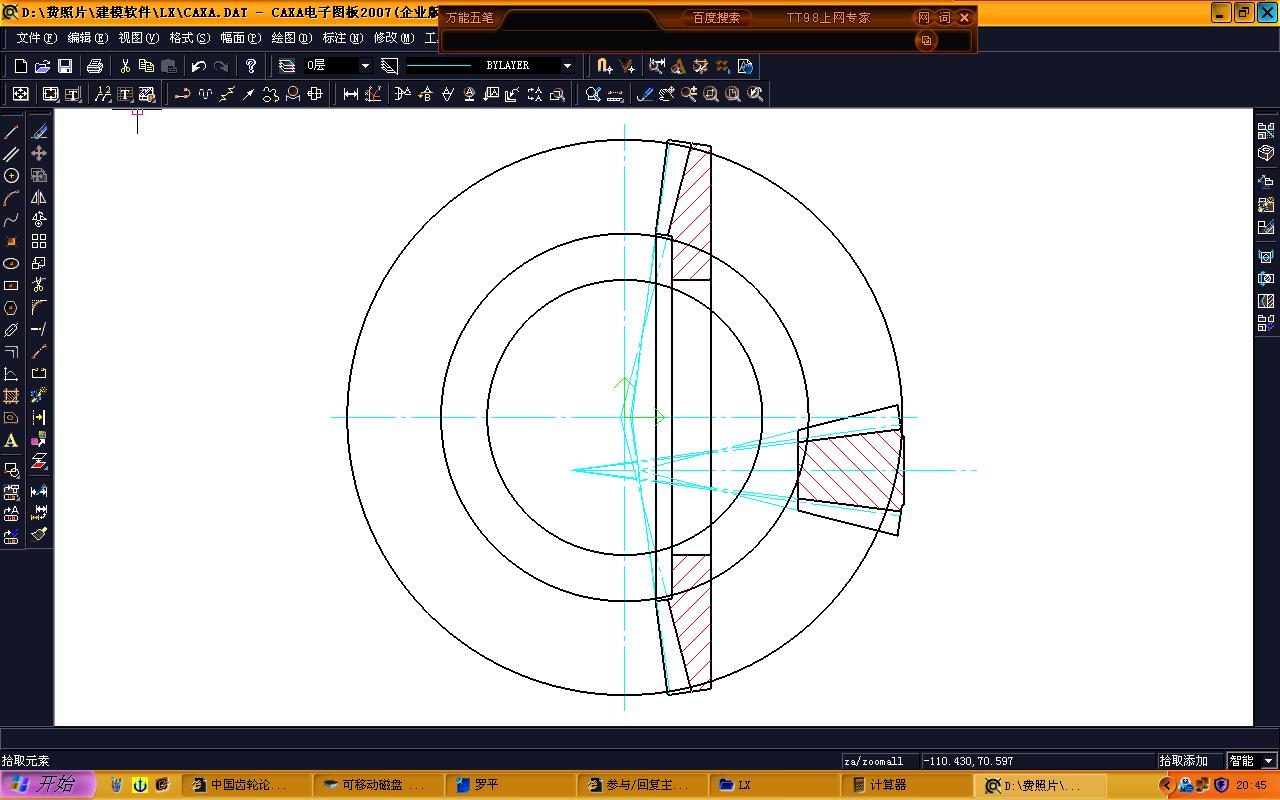Expand the 智能 snap mode dropdown
This screenshot has height=800, width=1280.
(1269, 761)
